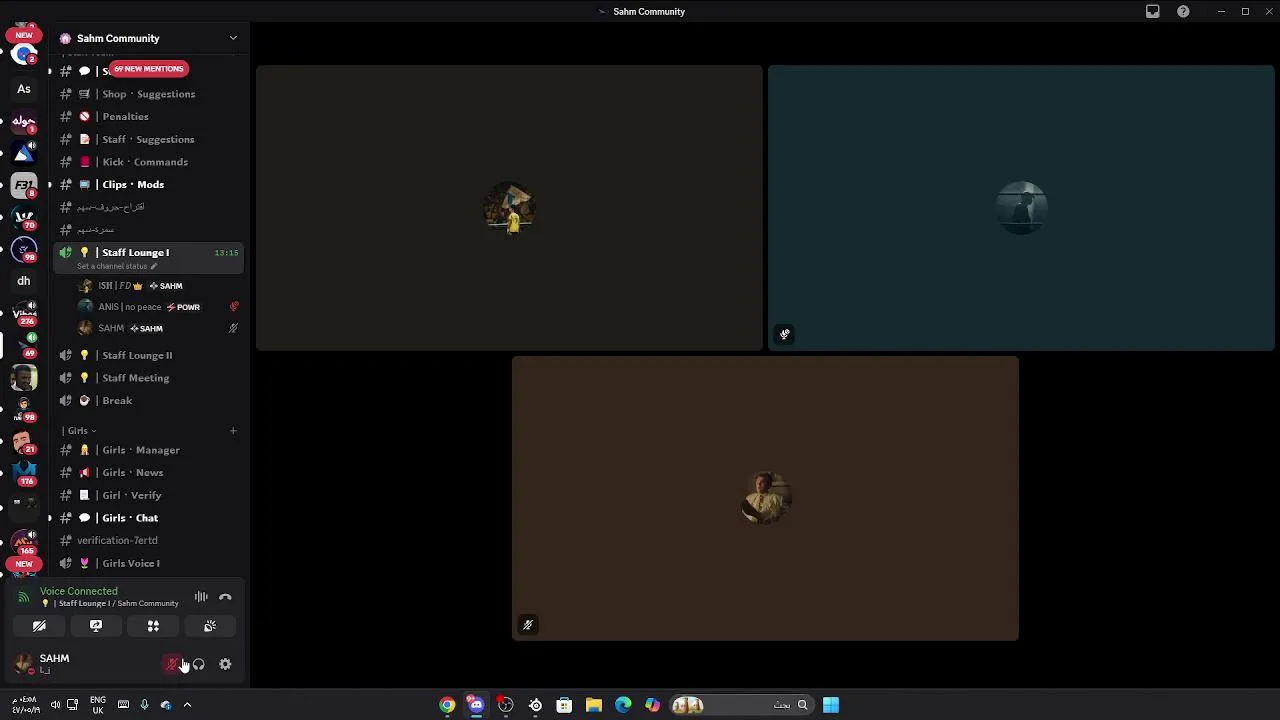
Task: Open Girls · News announcement channel
Action: click(147, 473)
